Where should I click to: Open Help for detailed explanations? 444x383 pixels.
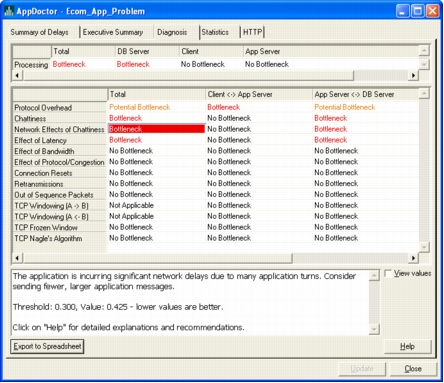click(407, 347)
